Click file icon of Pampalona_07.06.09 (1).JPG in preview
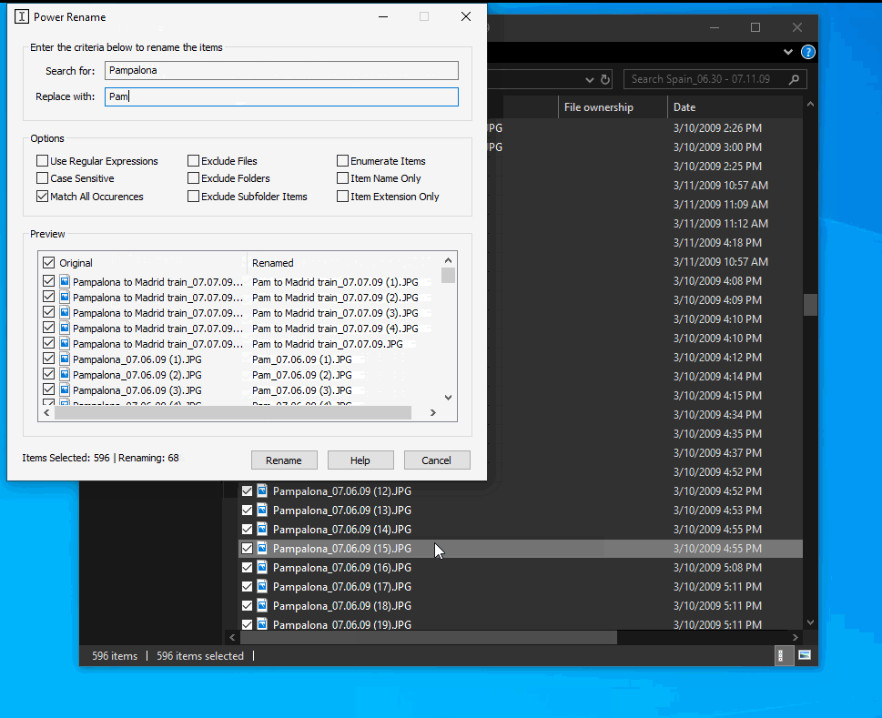882x718 pixels. (x=65, y=359)
